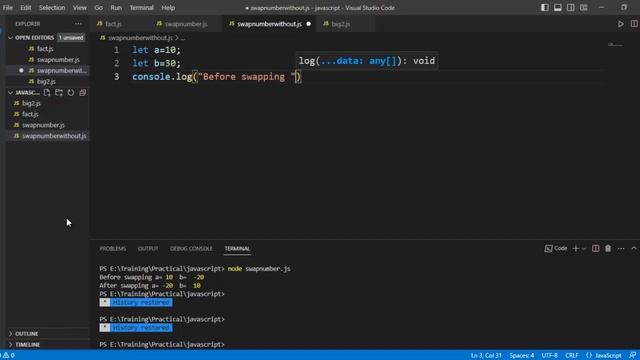Change indentation via Spaces: 4
This screenshot has height=360, width=640.
click(522, 356)
